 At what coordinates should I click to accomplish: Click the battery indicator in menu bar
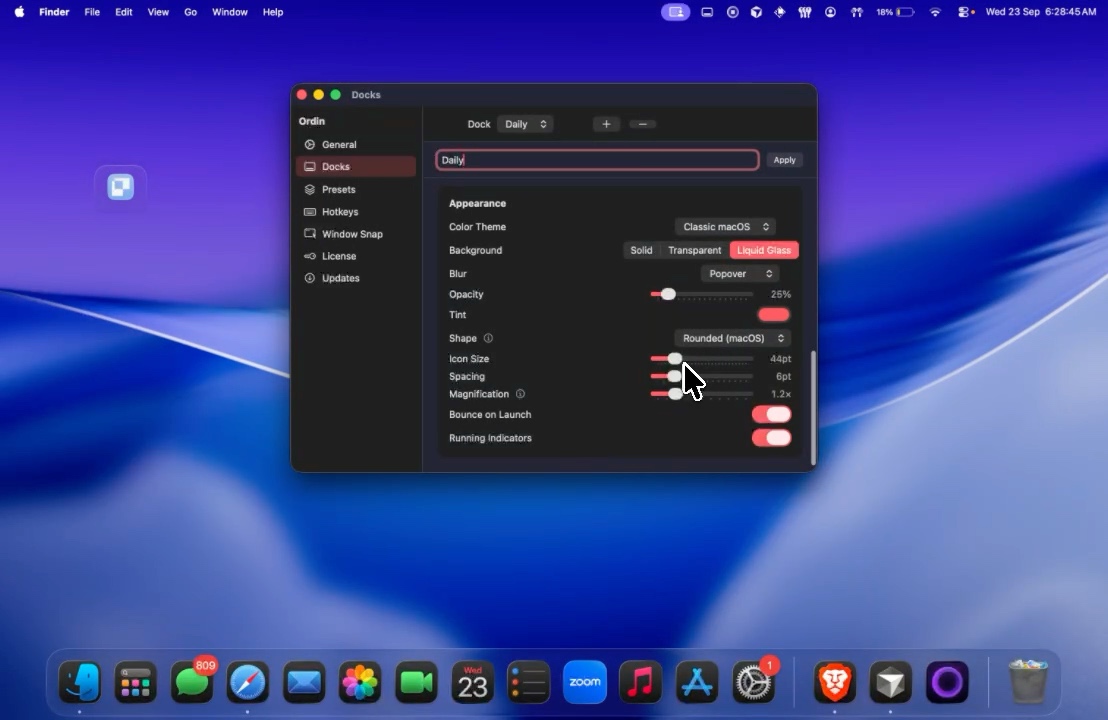(x=895, y=12)
